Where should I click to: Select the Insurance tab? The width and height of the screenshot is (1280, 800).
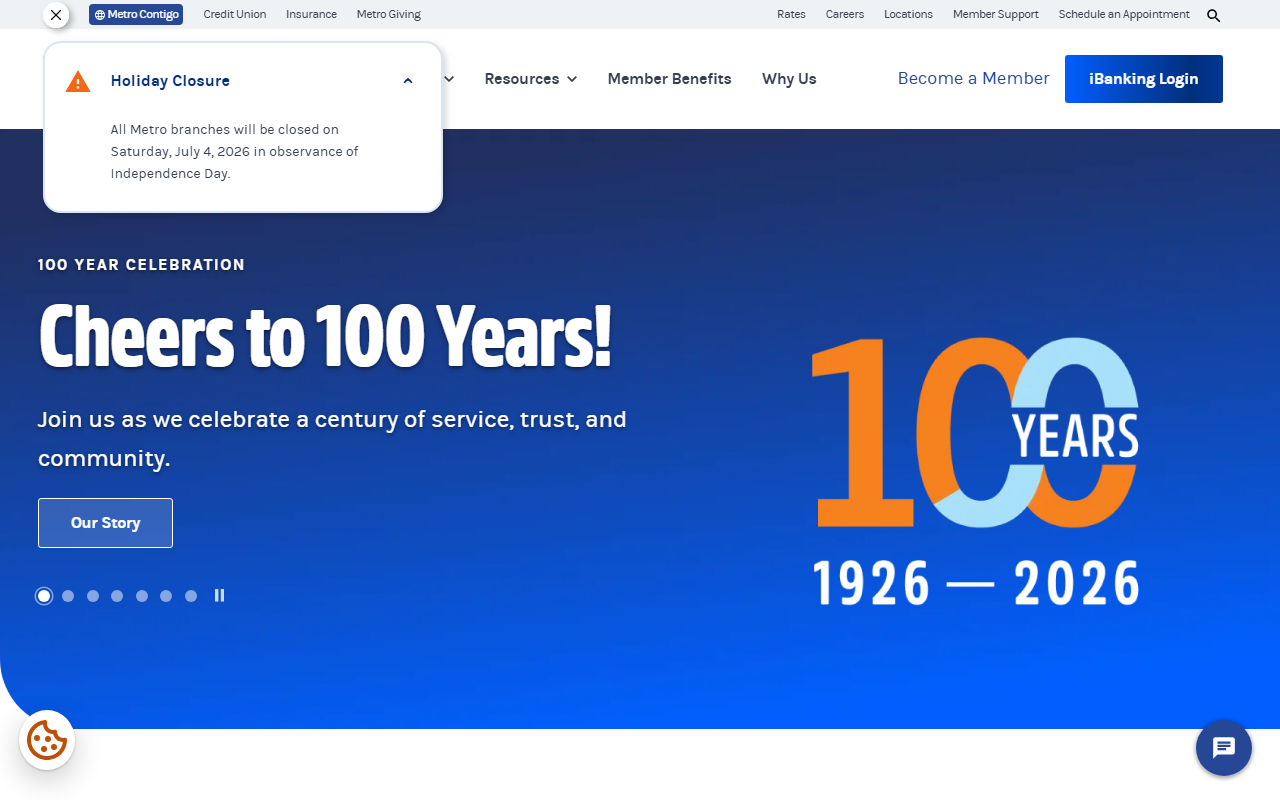(311, 15)
